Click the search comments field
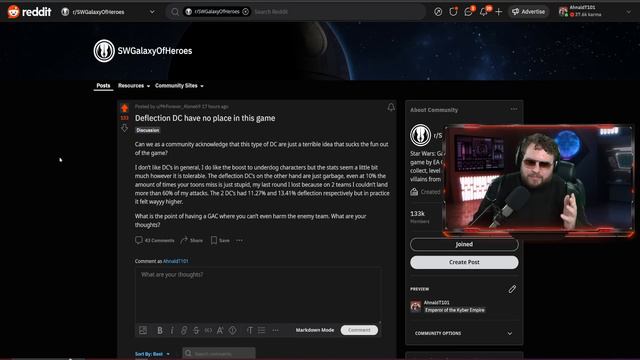 tap(219, 353)
